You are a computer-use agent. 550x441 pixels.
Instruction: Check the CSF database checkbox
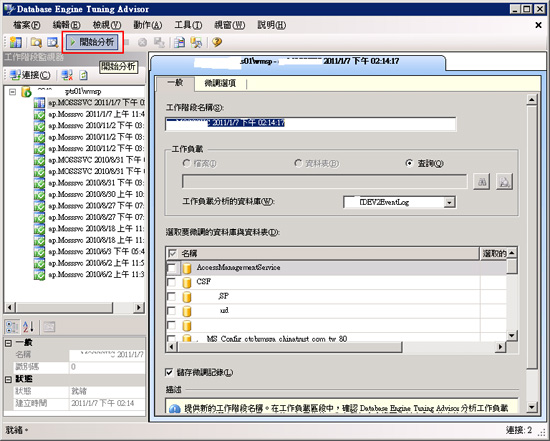pyautogui.click(x=172, y=282)
